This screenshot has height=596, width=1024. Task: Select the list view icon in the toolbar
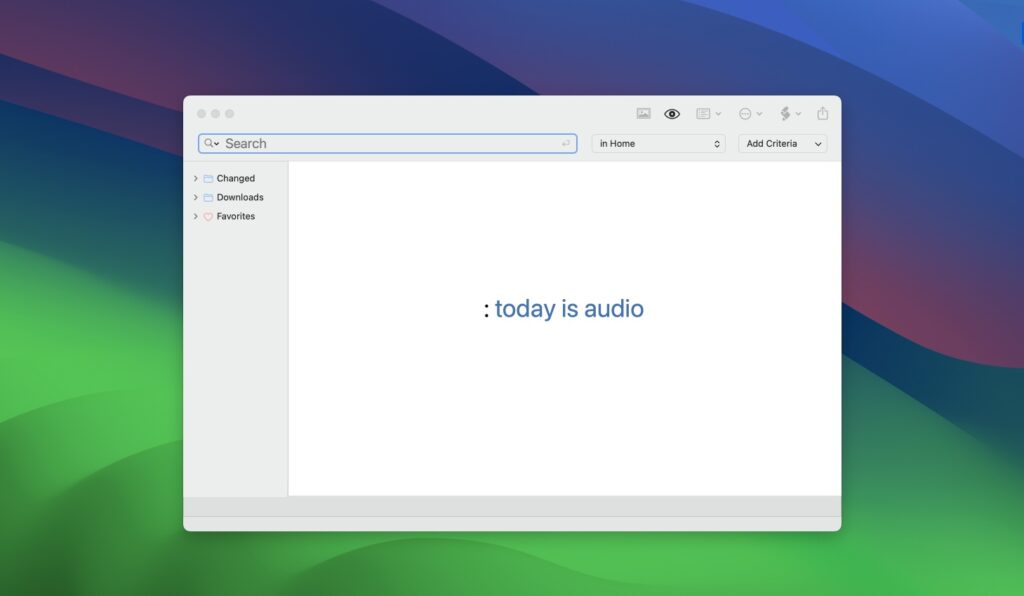point(703,113)
